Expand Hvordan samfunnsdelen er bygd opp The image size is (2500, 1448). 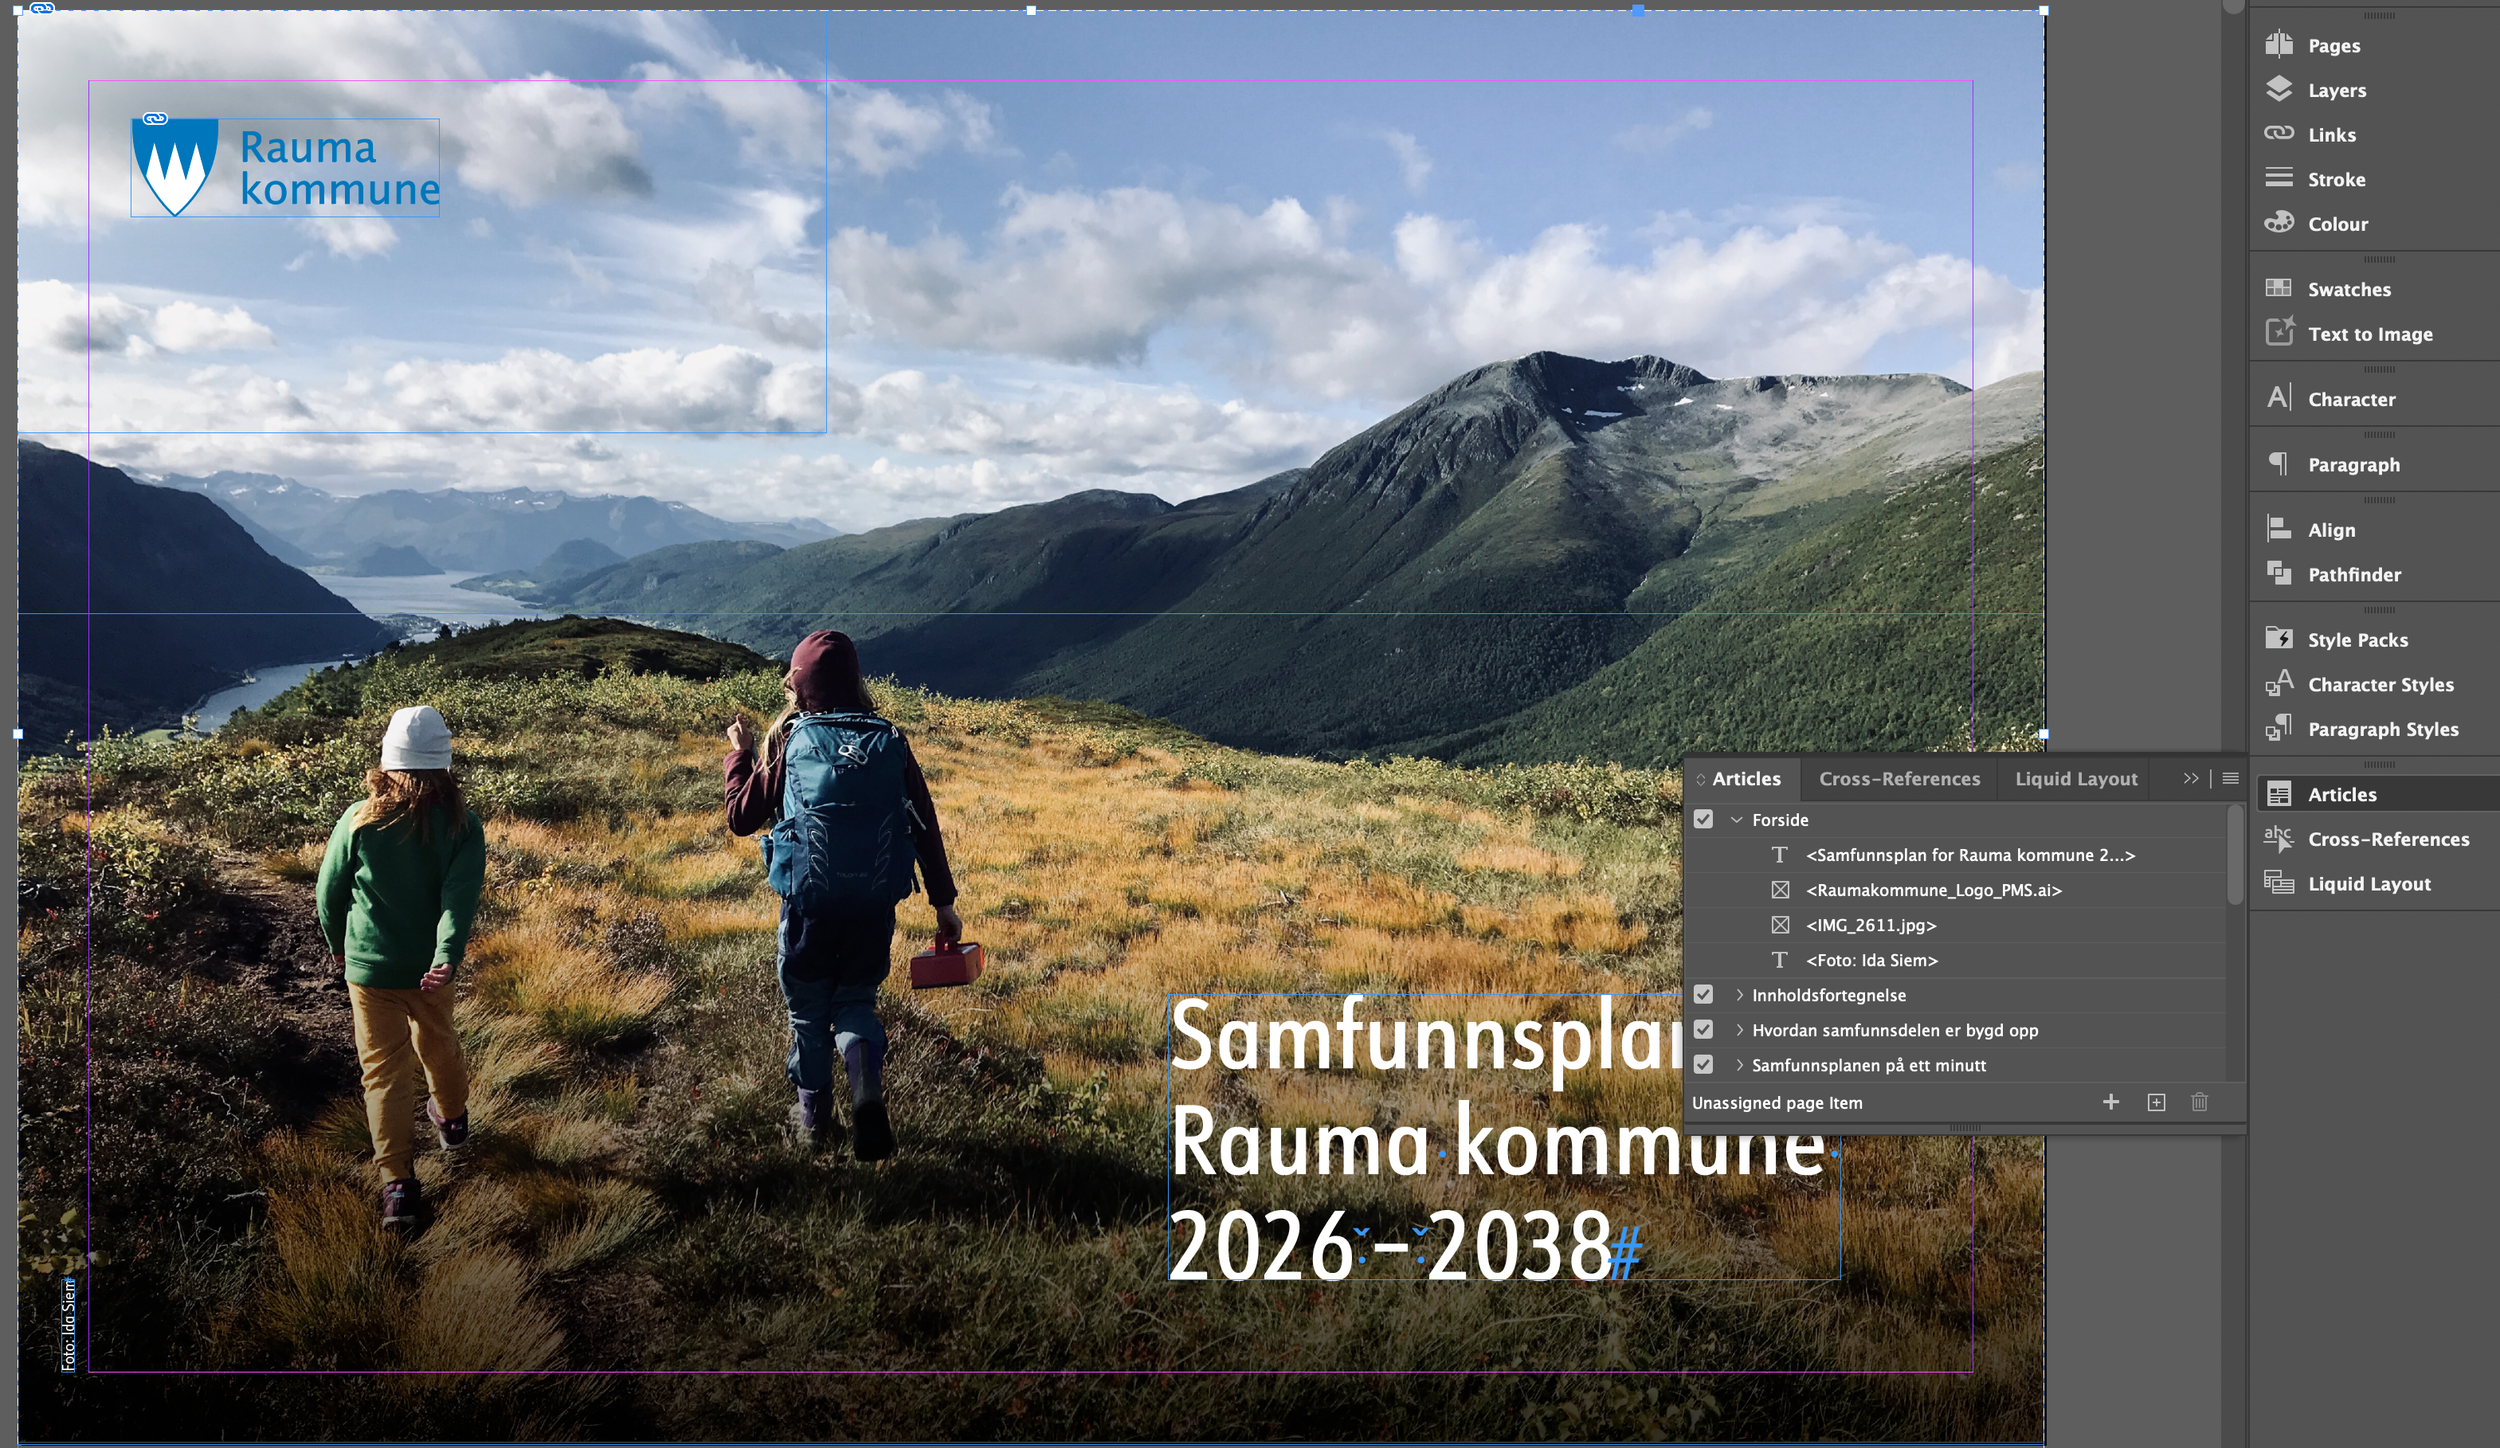[1739, 1030]
